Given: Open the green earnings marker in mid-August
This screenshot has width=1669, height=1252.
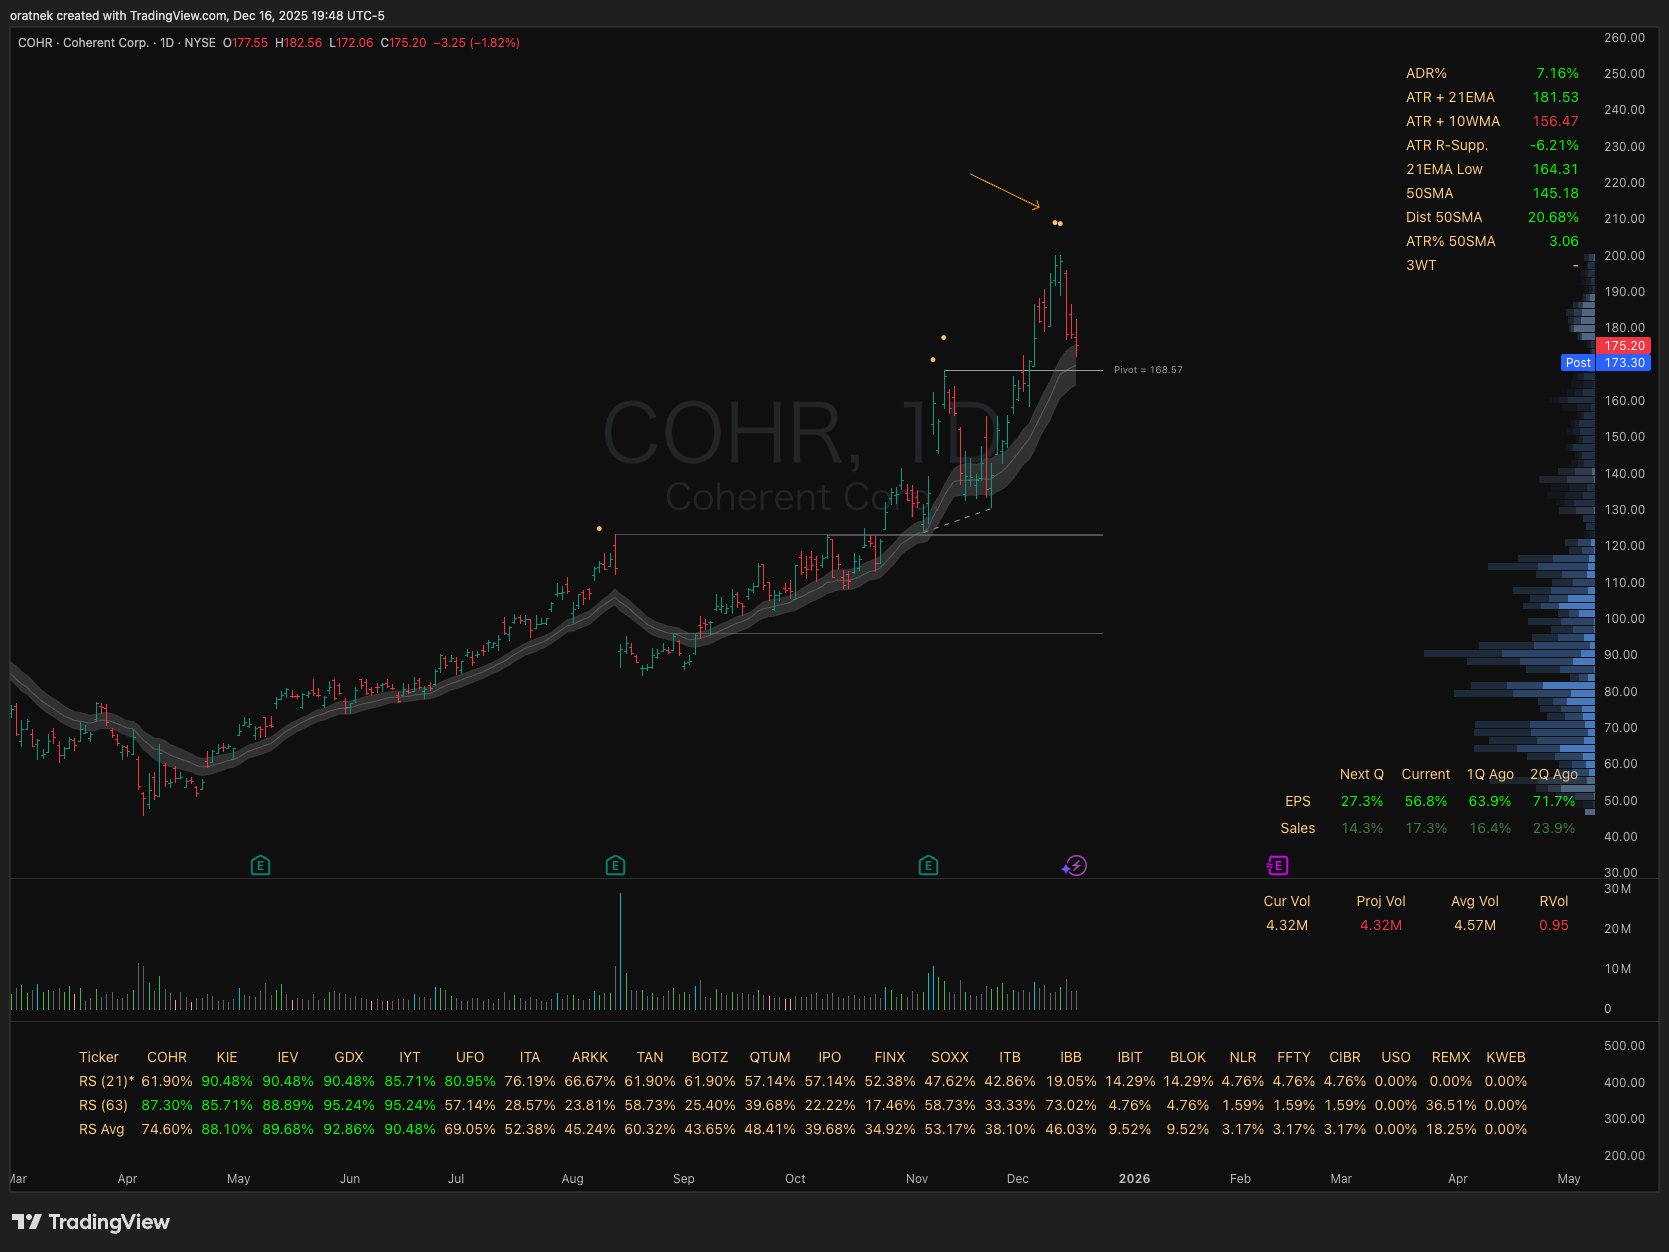Looking at the screenshot, I should 615,866.
